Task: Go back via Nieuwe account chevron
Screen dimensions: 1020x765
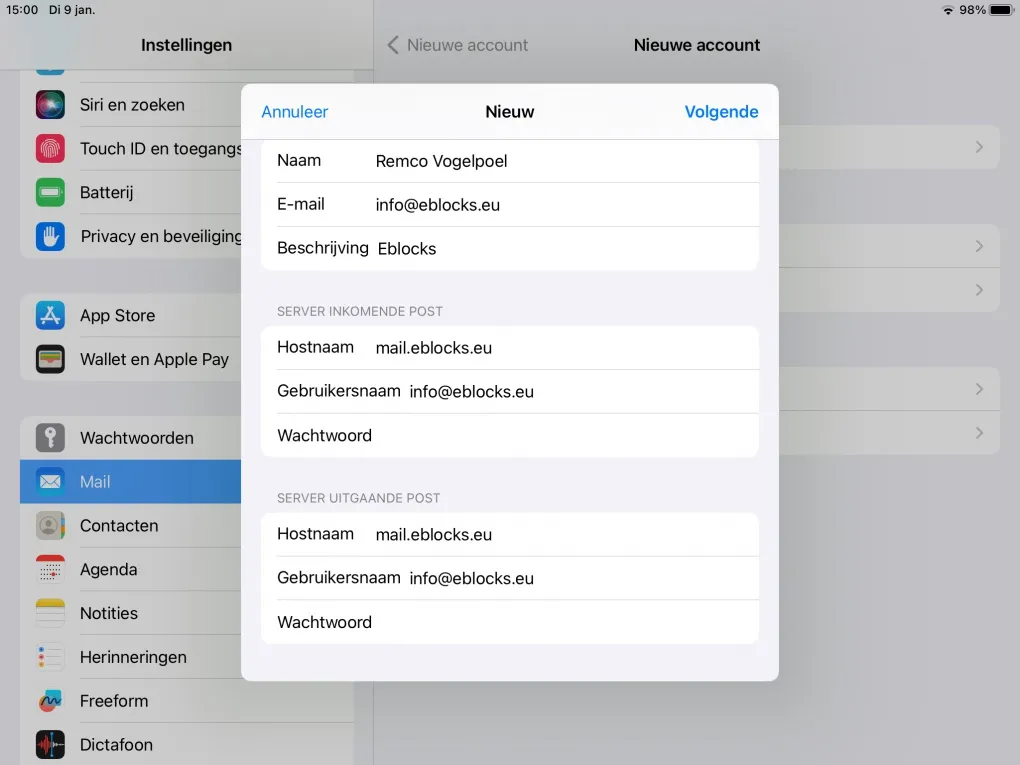Action: (457, 45)
